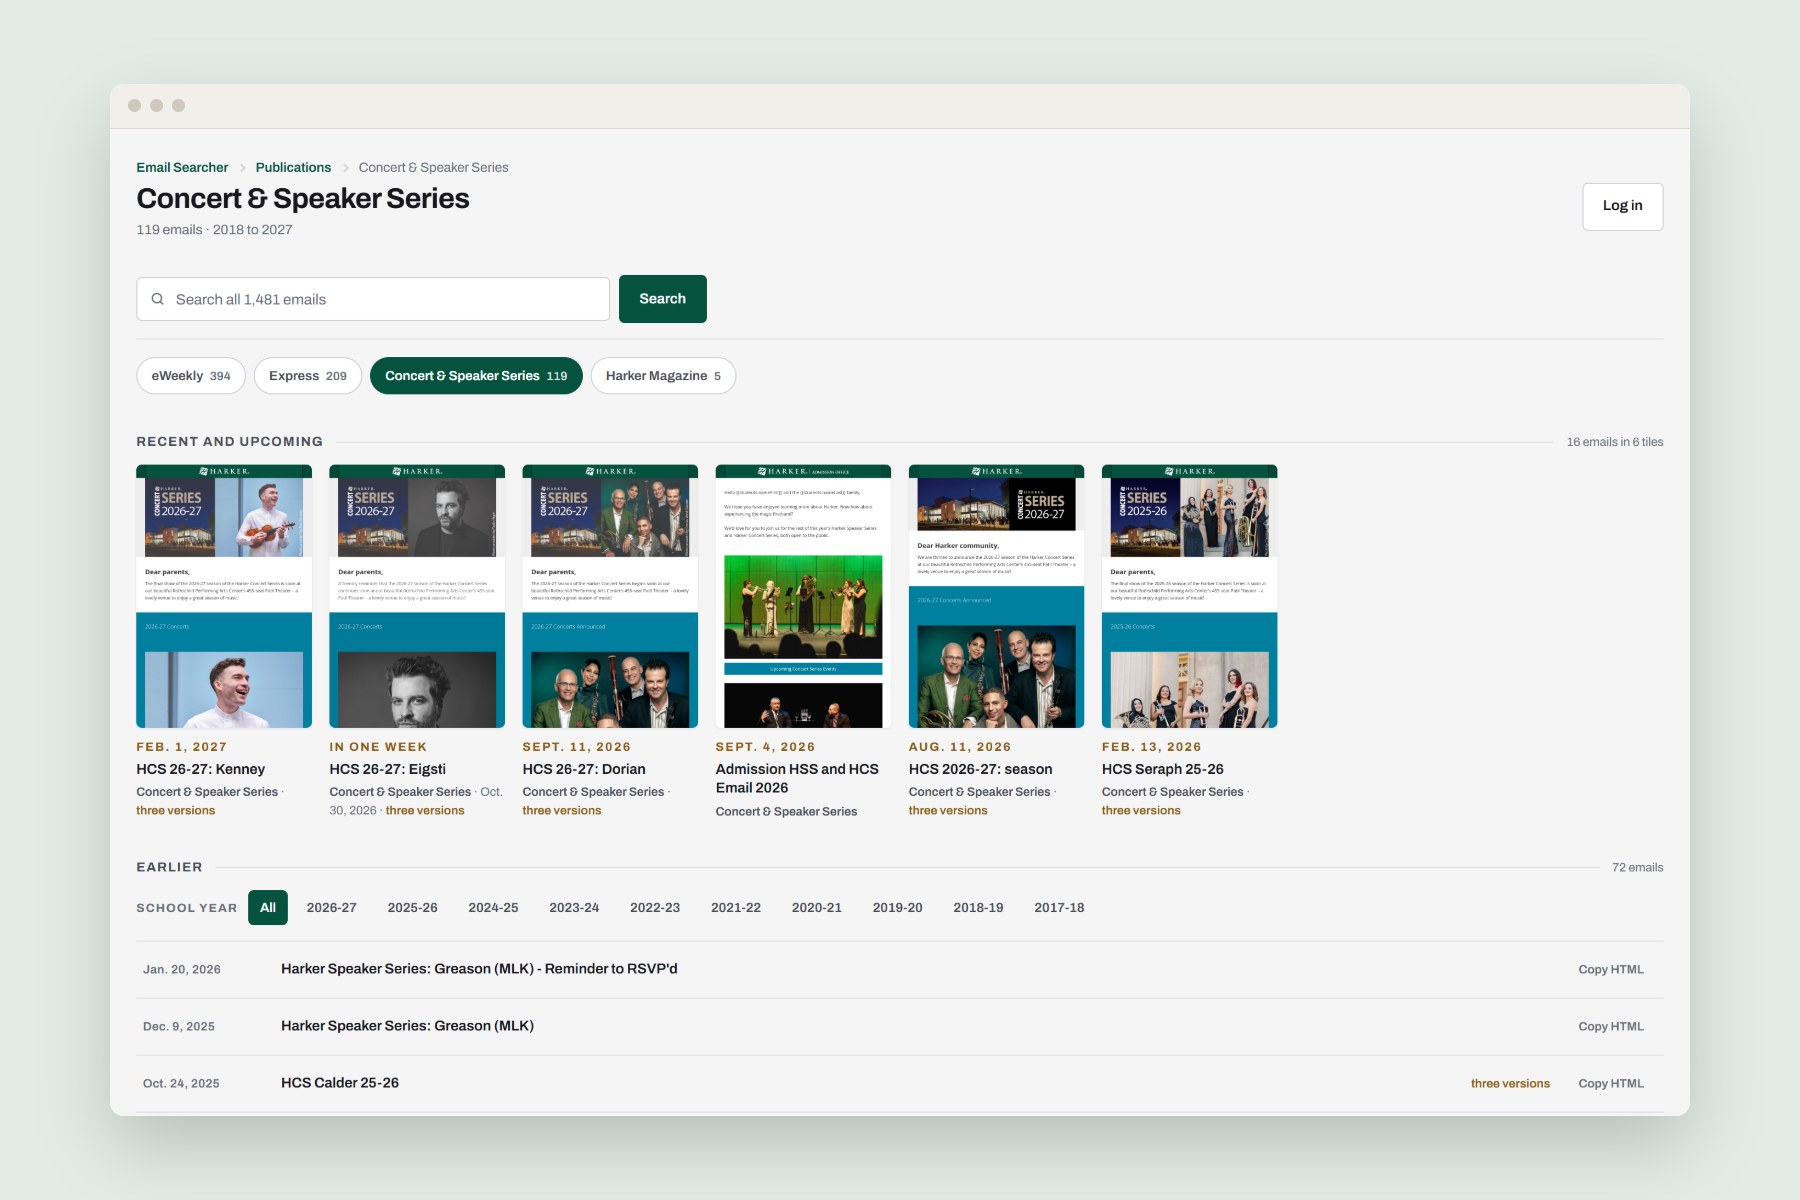The image size is (1800, 1200).
Task: Open three versions under HCS Seraph 25-26
Action: [1141, 811]
